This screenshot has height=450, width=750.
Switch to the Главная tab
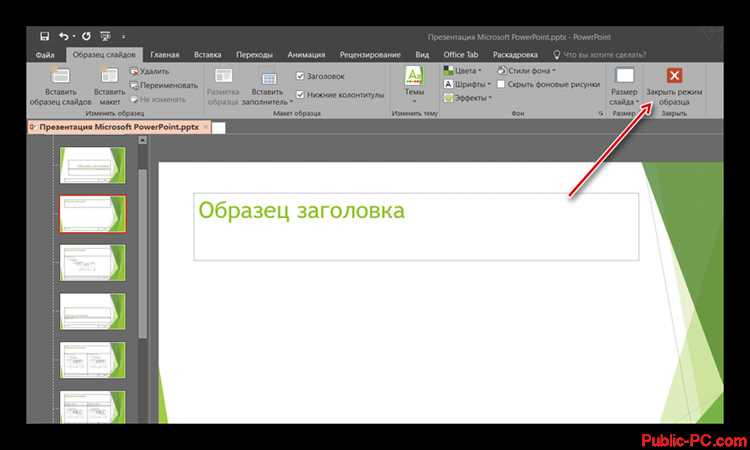tap(165, 55)
